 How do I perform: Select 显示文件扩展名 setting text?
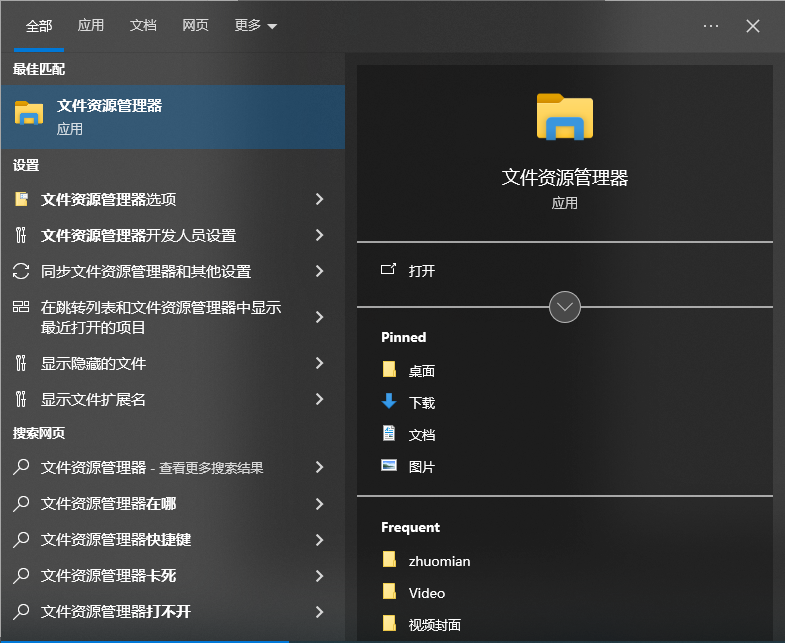click(93, 400)
